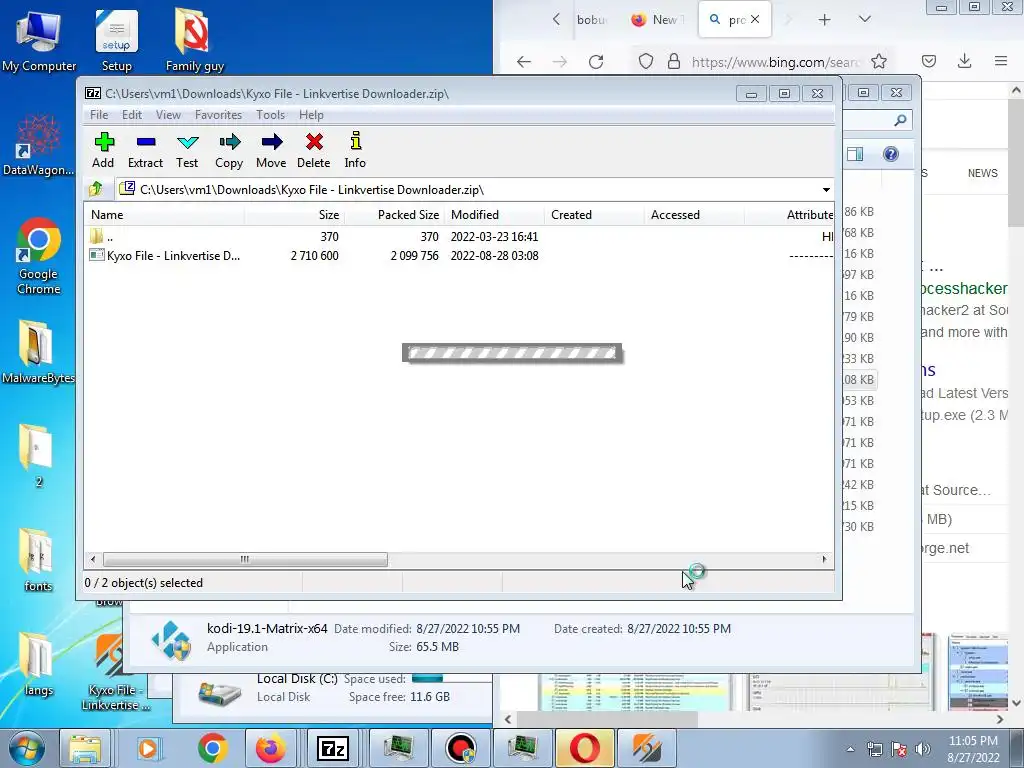
Task: Click the Explorer help question mark icon
Action: coord(891,154)
